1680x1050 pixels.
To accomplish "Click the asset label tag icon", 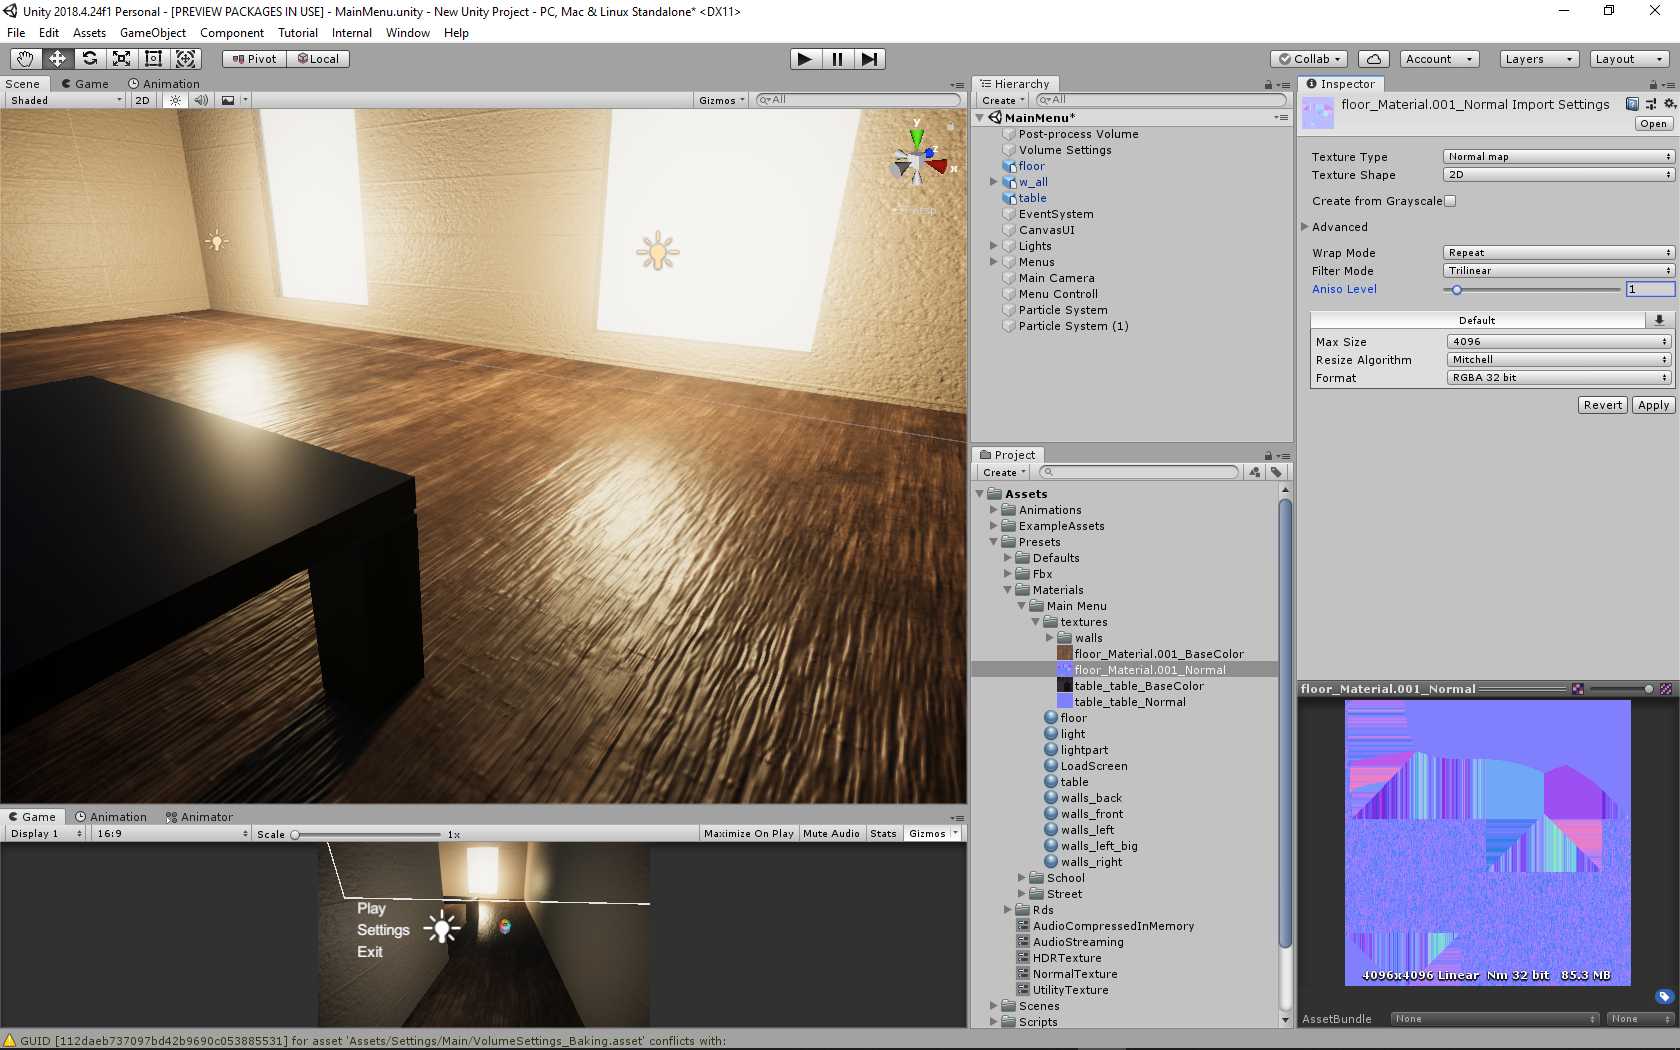I will coord(1664,997).
